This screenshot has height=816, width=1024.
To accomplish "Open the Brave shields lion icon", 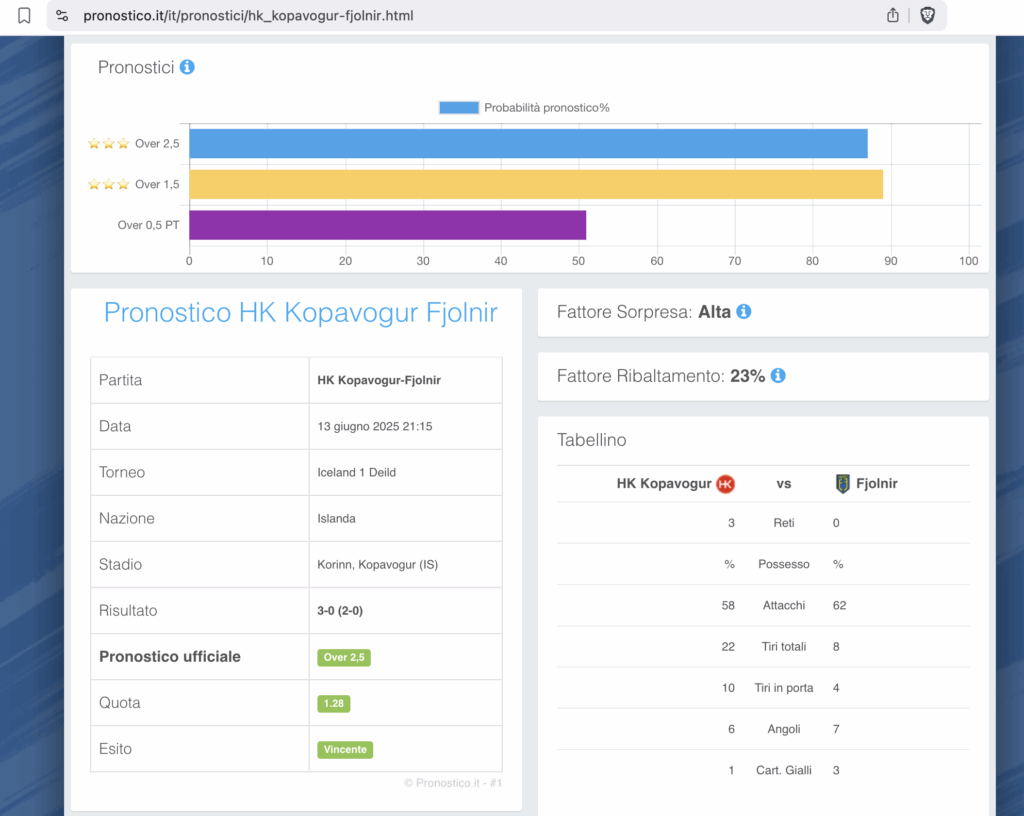I will 927,15.
